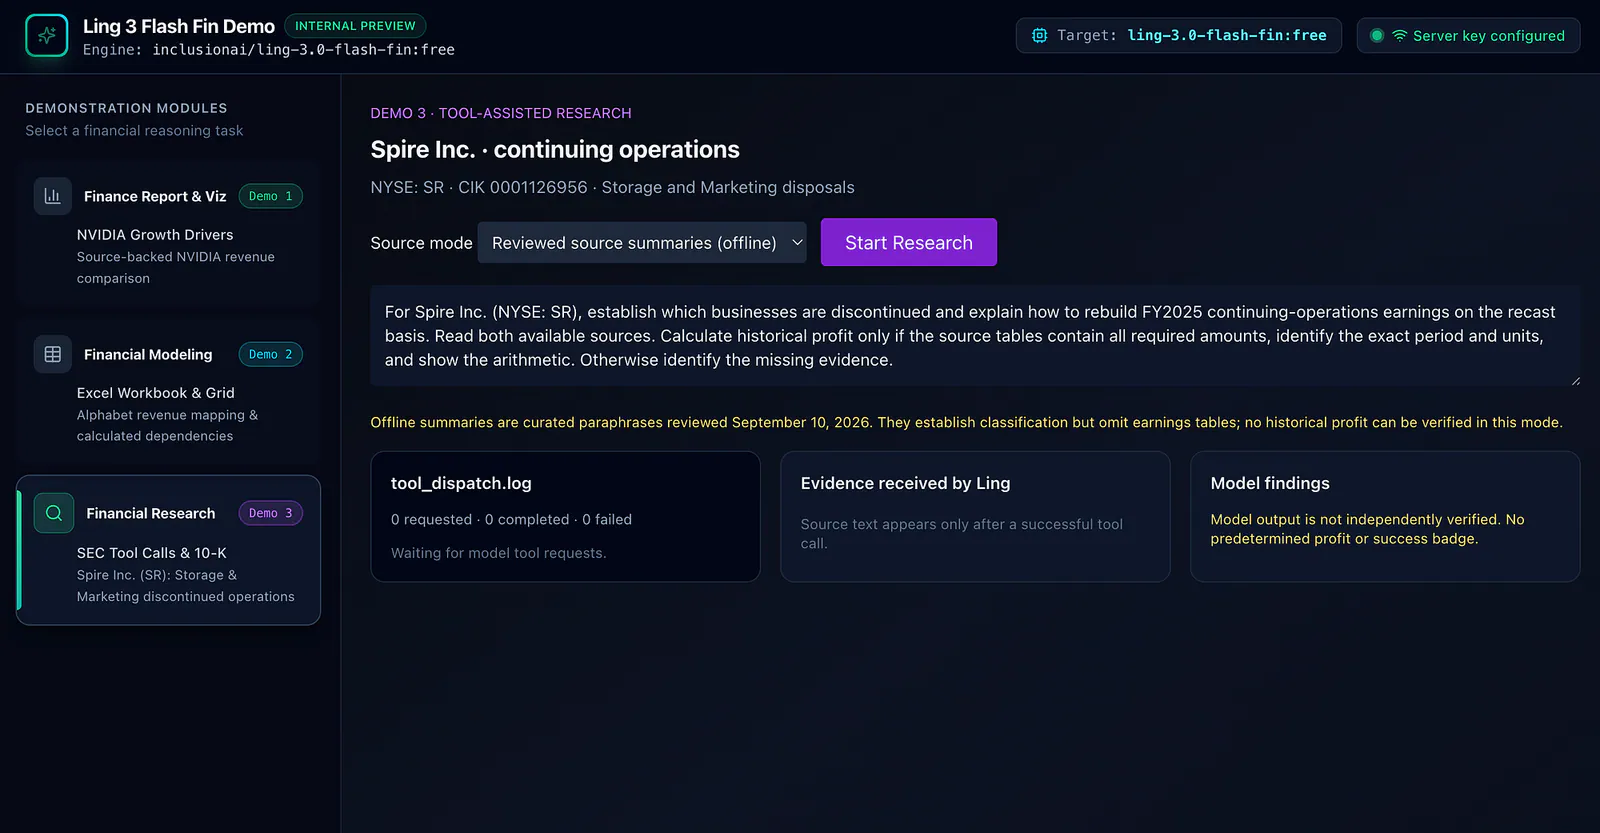Click the Start Research button
The height and width of the screenshot is (833, 1600).
click(x=909, y=243)
